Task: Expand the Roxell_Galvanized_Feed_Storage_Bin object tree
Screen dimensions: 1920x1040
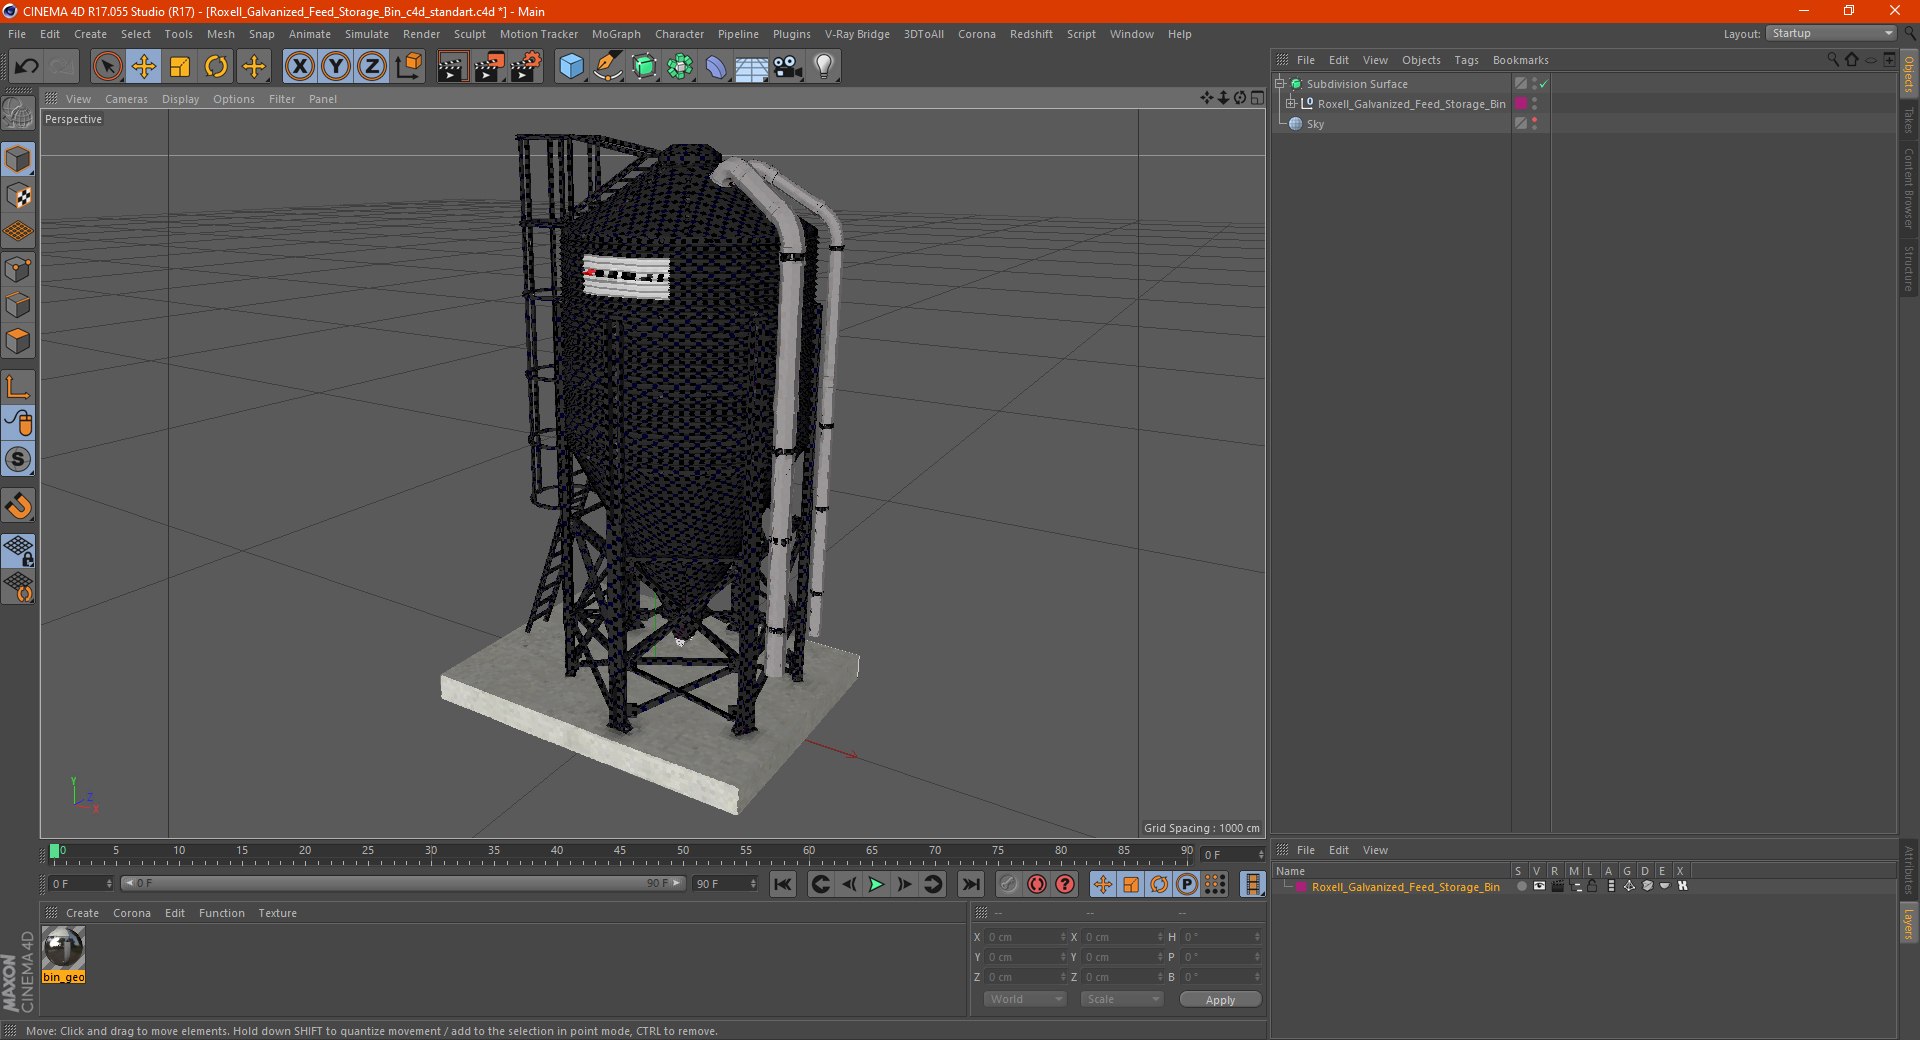Action: 1291,104
